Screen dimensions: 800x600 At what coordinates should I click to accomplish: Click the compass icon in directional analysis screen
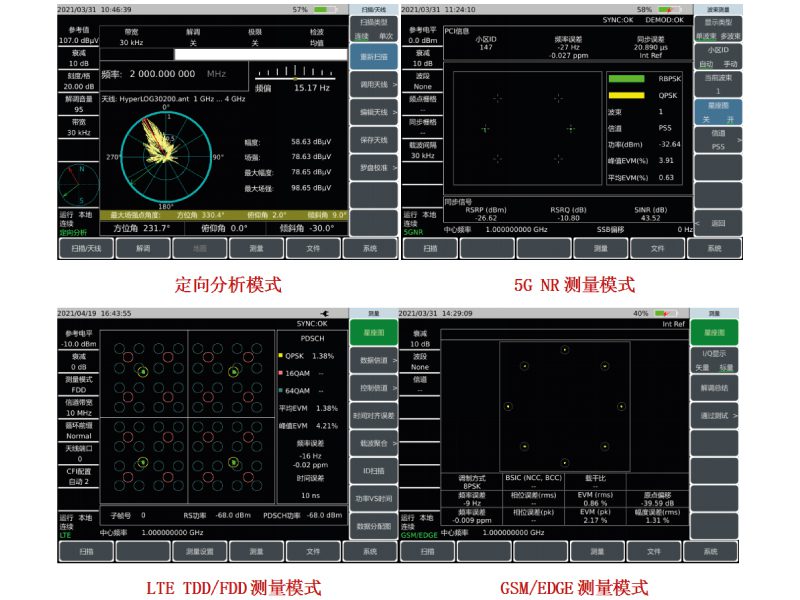pos(78,184)
